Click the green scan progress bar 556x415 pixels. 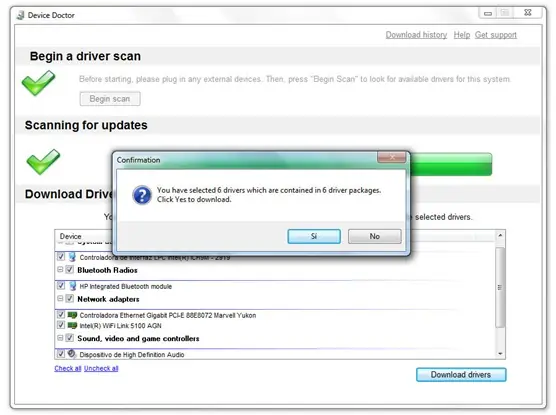point(451,164)
